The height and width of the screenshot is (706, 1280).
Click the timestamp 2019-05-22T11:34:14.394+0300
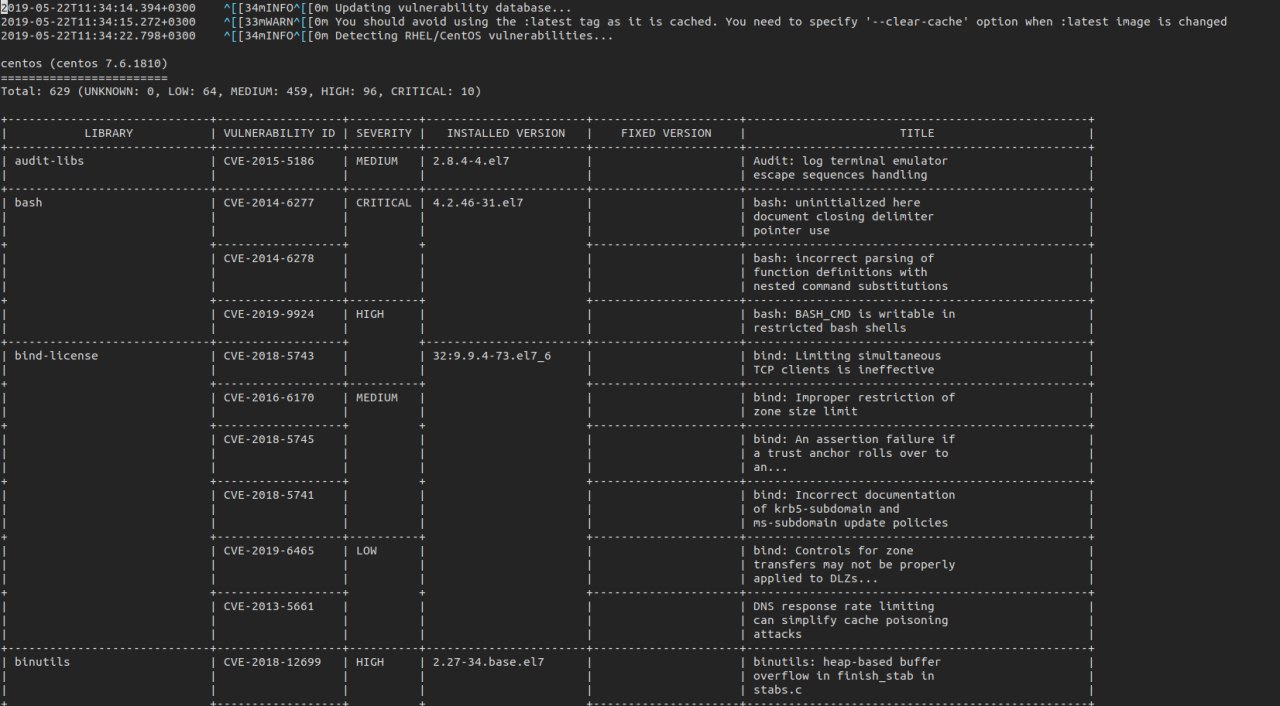point(98,8)
